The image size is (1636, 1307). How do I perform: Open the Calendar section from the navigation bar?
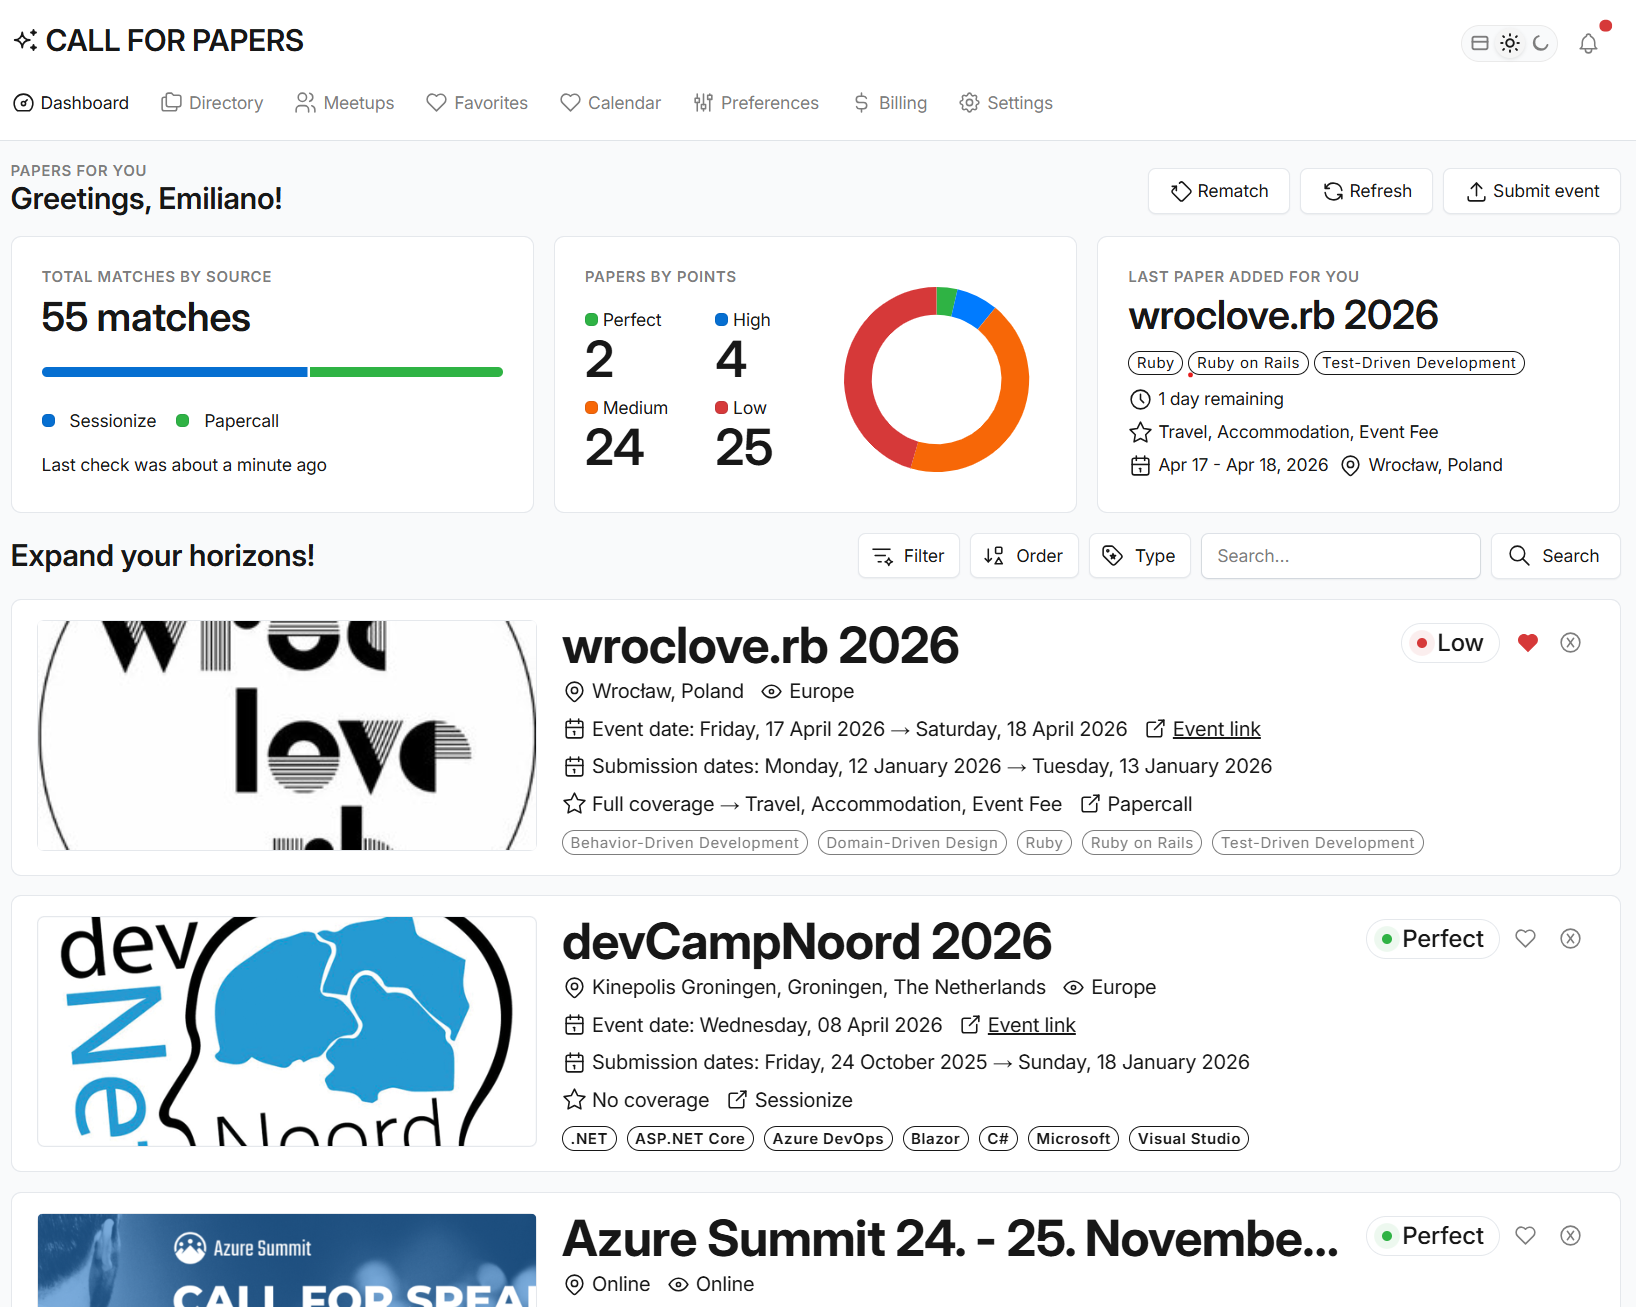[611, 103]
